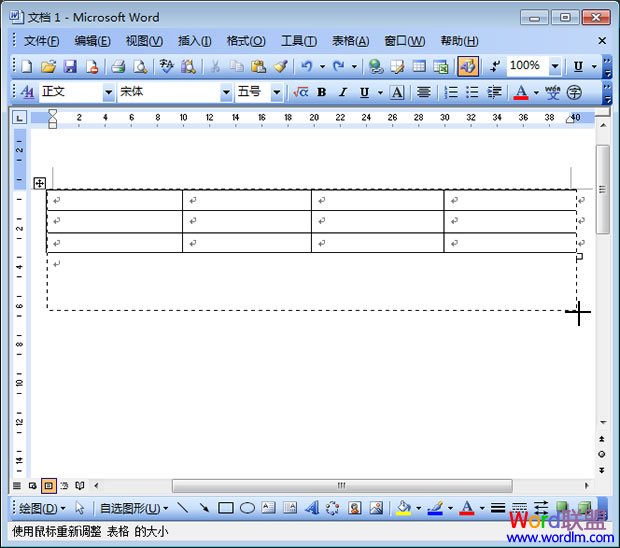Open the 表格(A) menu
This screenshot has width=620, height=548.
(x=350, y=41)
